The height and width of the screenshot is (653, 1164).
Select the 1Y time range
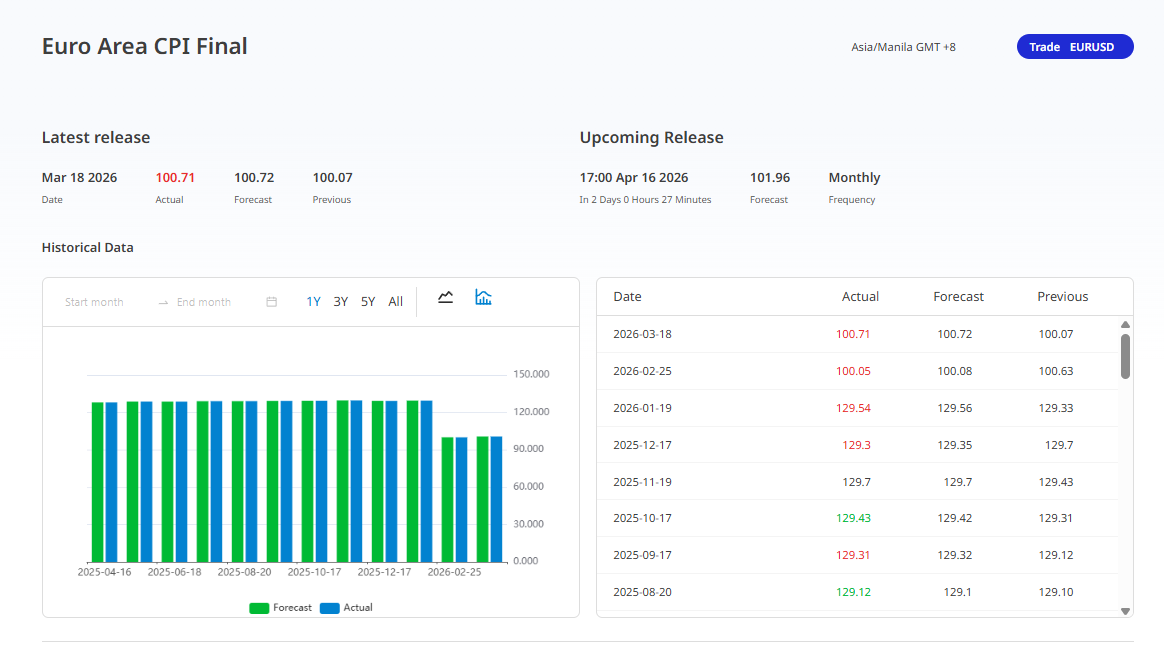(313, 302)
